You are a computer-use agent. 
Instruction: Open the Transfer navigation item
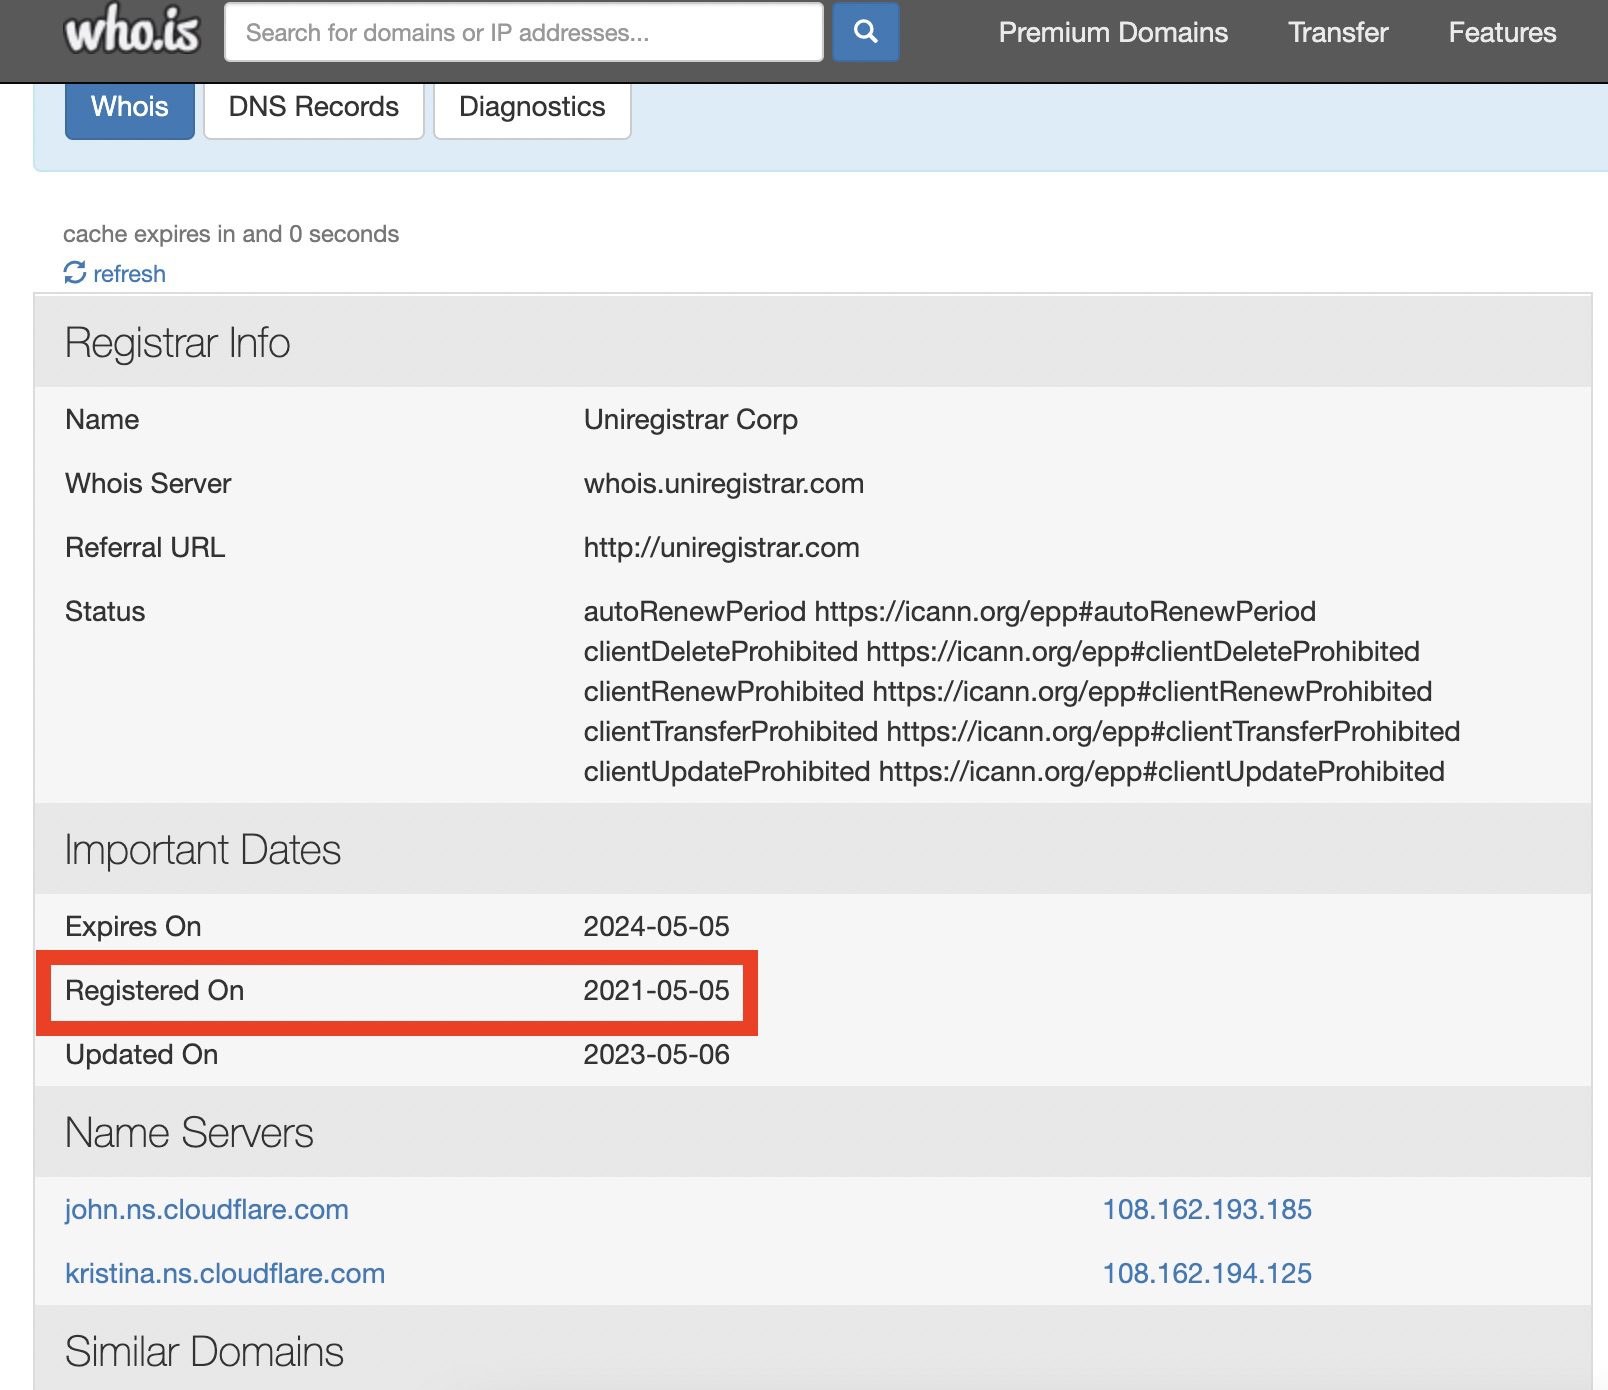click(1337, 33)
